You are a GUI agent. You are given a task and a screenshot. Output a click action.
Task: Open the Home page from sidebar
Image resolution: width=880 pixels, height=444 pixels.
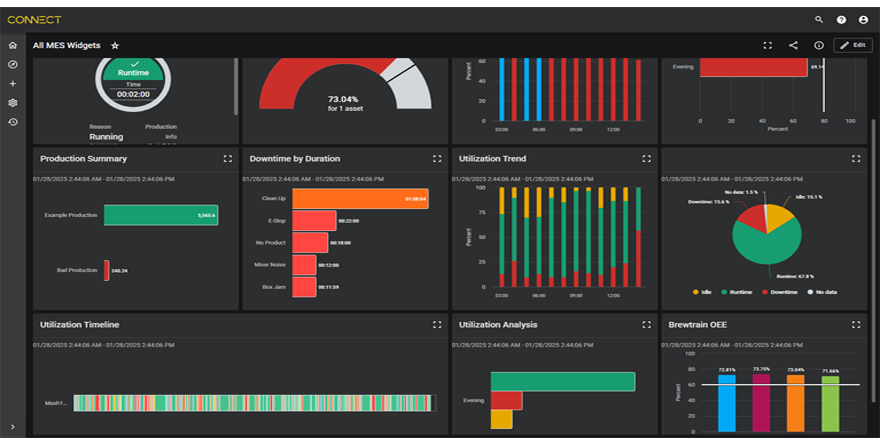click(12, 46)
